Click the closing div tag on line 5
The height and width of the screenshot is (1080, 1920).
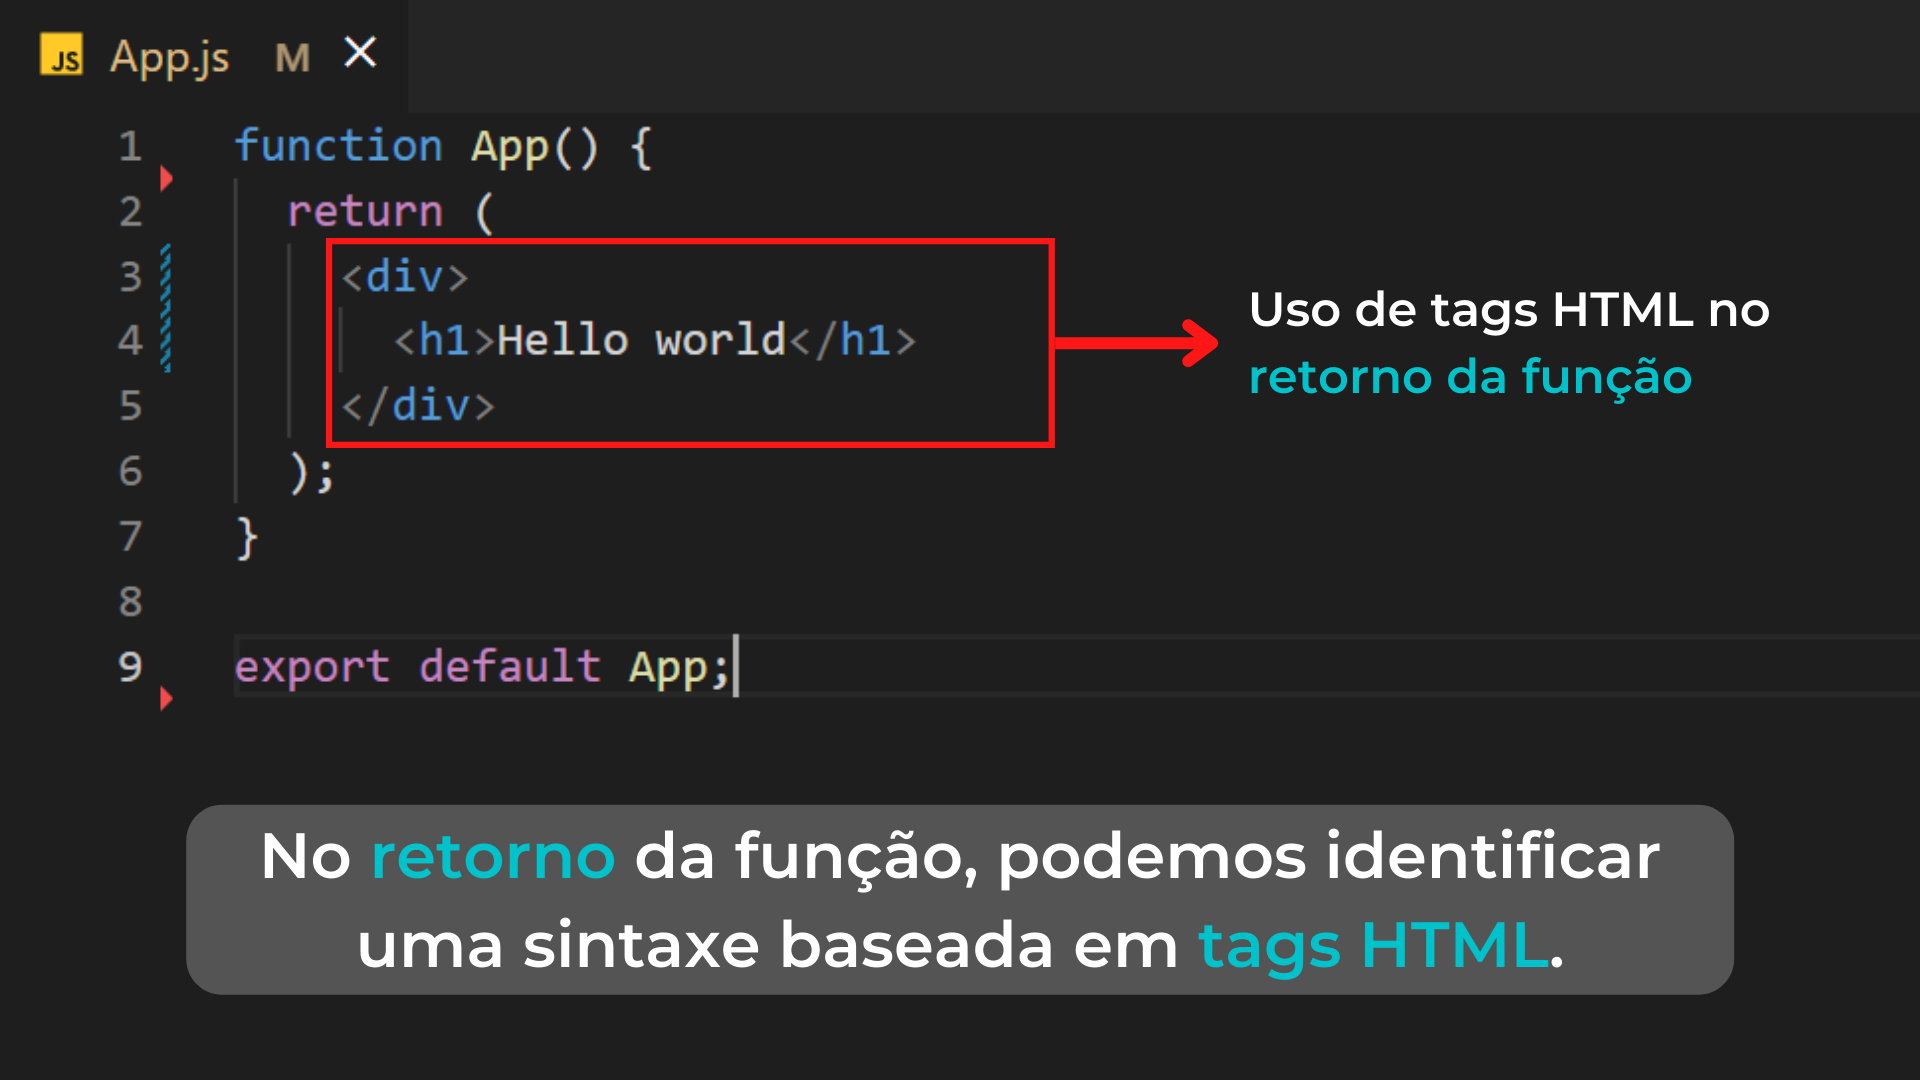418,406
